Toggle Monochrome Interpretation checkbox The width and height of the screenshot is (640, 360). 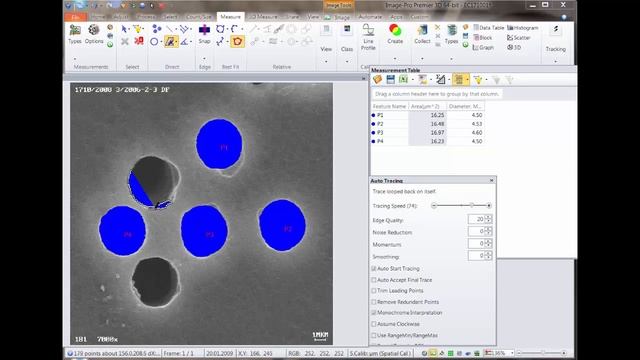pyautogui.click(x=373, y=313)
